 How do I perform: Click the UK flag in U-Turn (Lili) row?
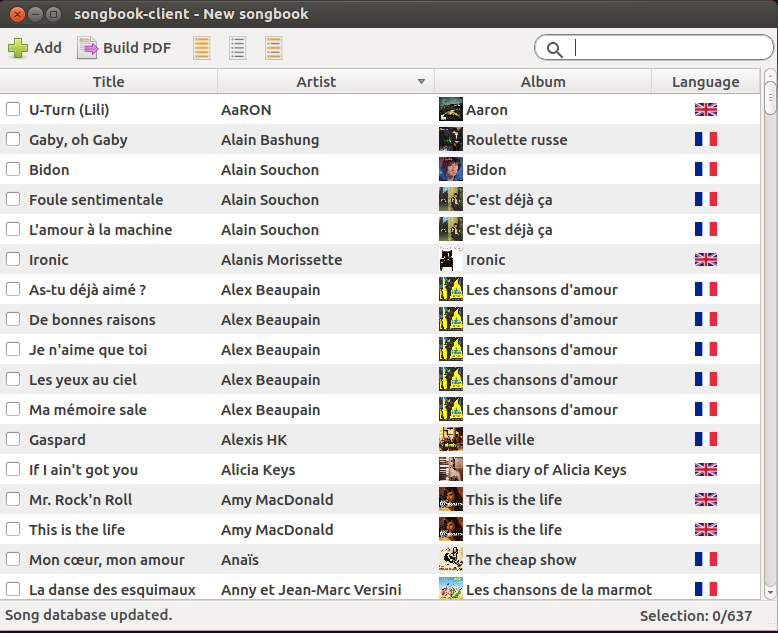pos(706,110)
